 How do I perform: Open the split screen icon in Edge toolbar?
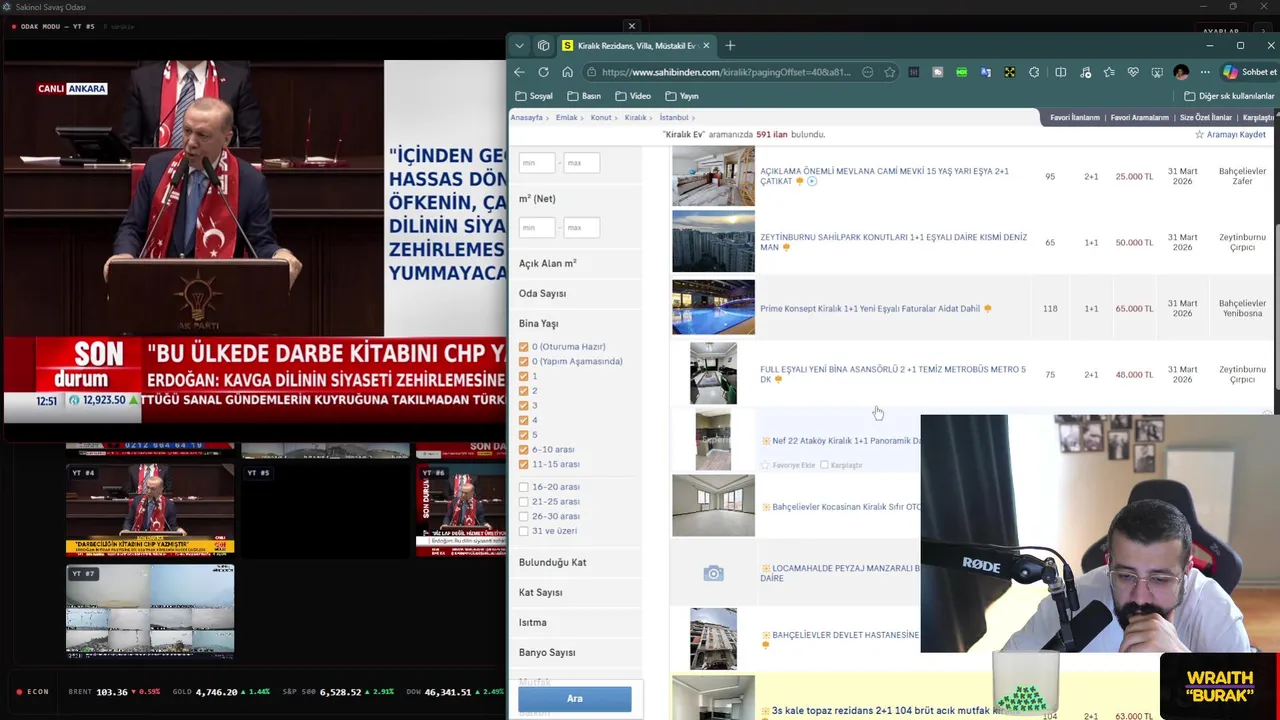click(x=1060, y=72)
